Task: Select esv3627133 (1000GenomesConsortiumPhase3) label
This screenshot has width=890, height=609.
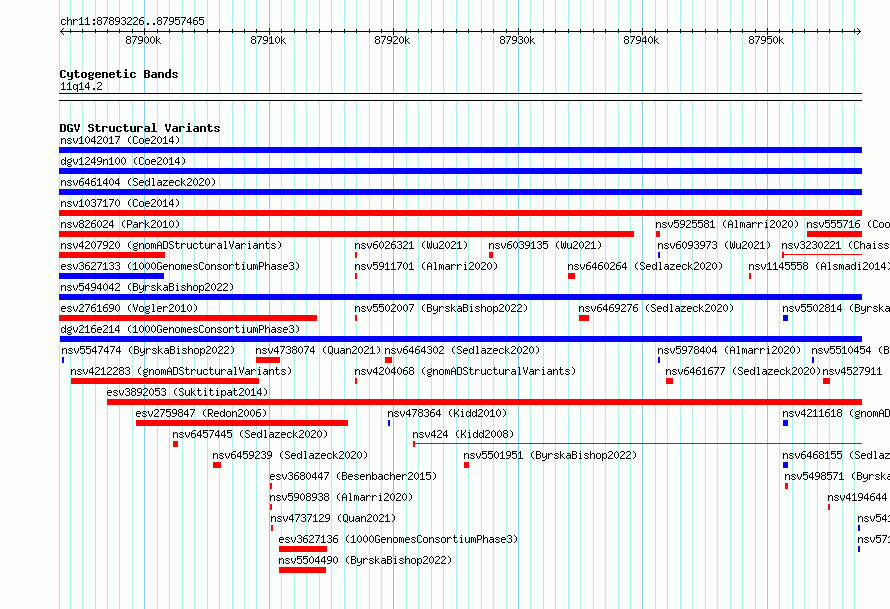Action: tap(180, 266)
